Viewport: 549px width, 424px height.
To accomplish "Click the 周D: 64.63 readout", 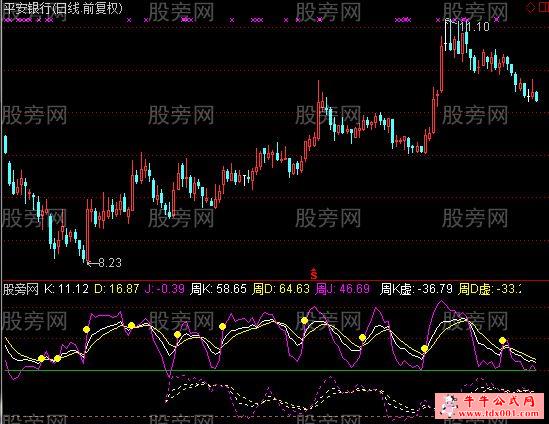I will click(x=281, y=290).
